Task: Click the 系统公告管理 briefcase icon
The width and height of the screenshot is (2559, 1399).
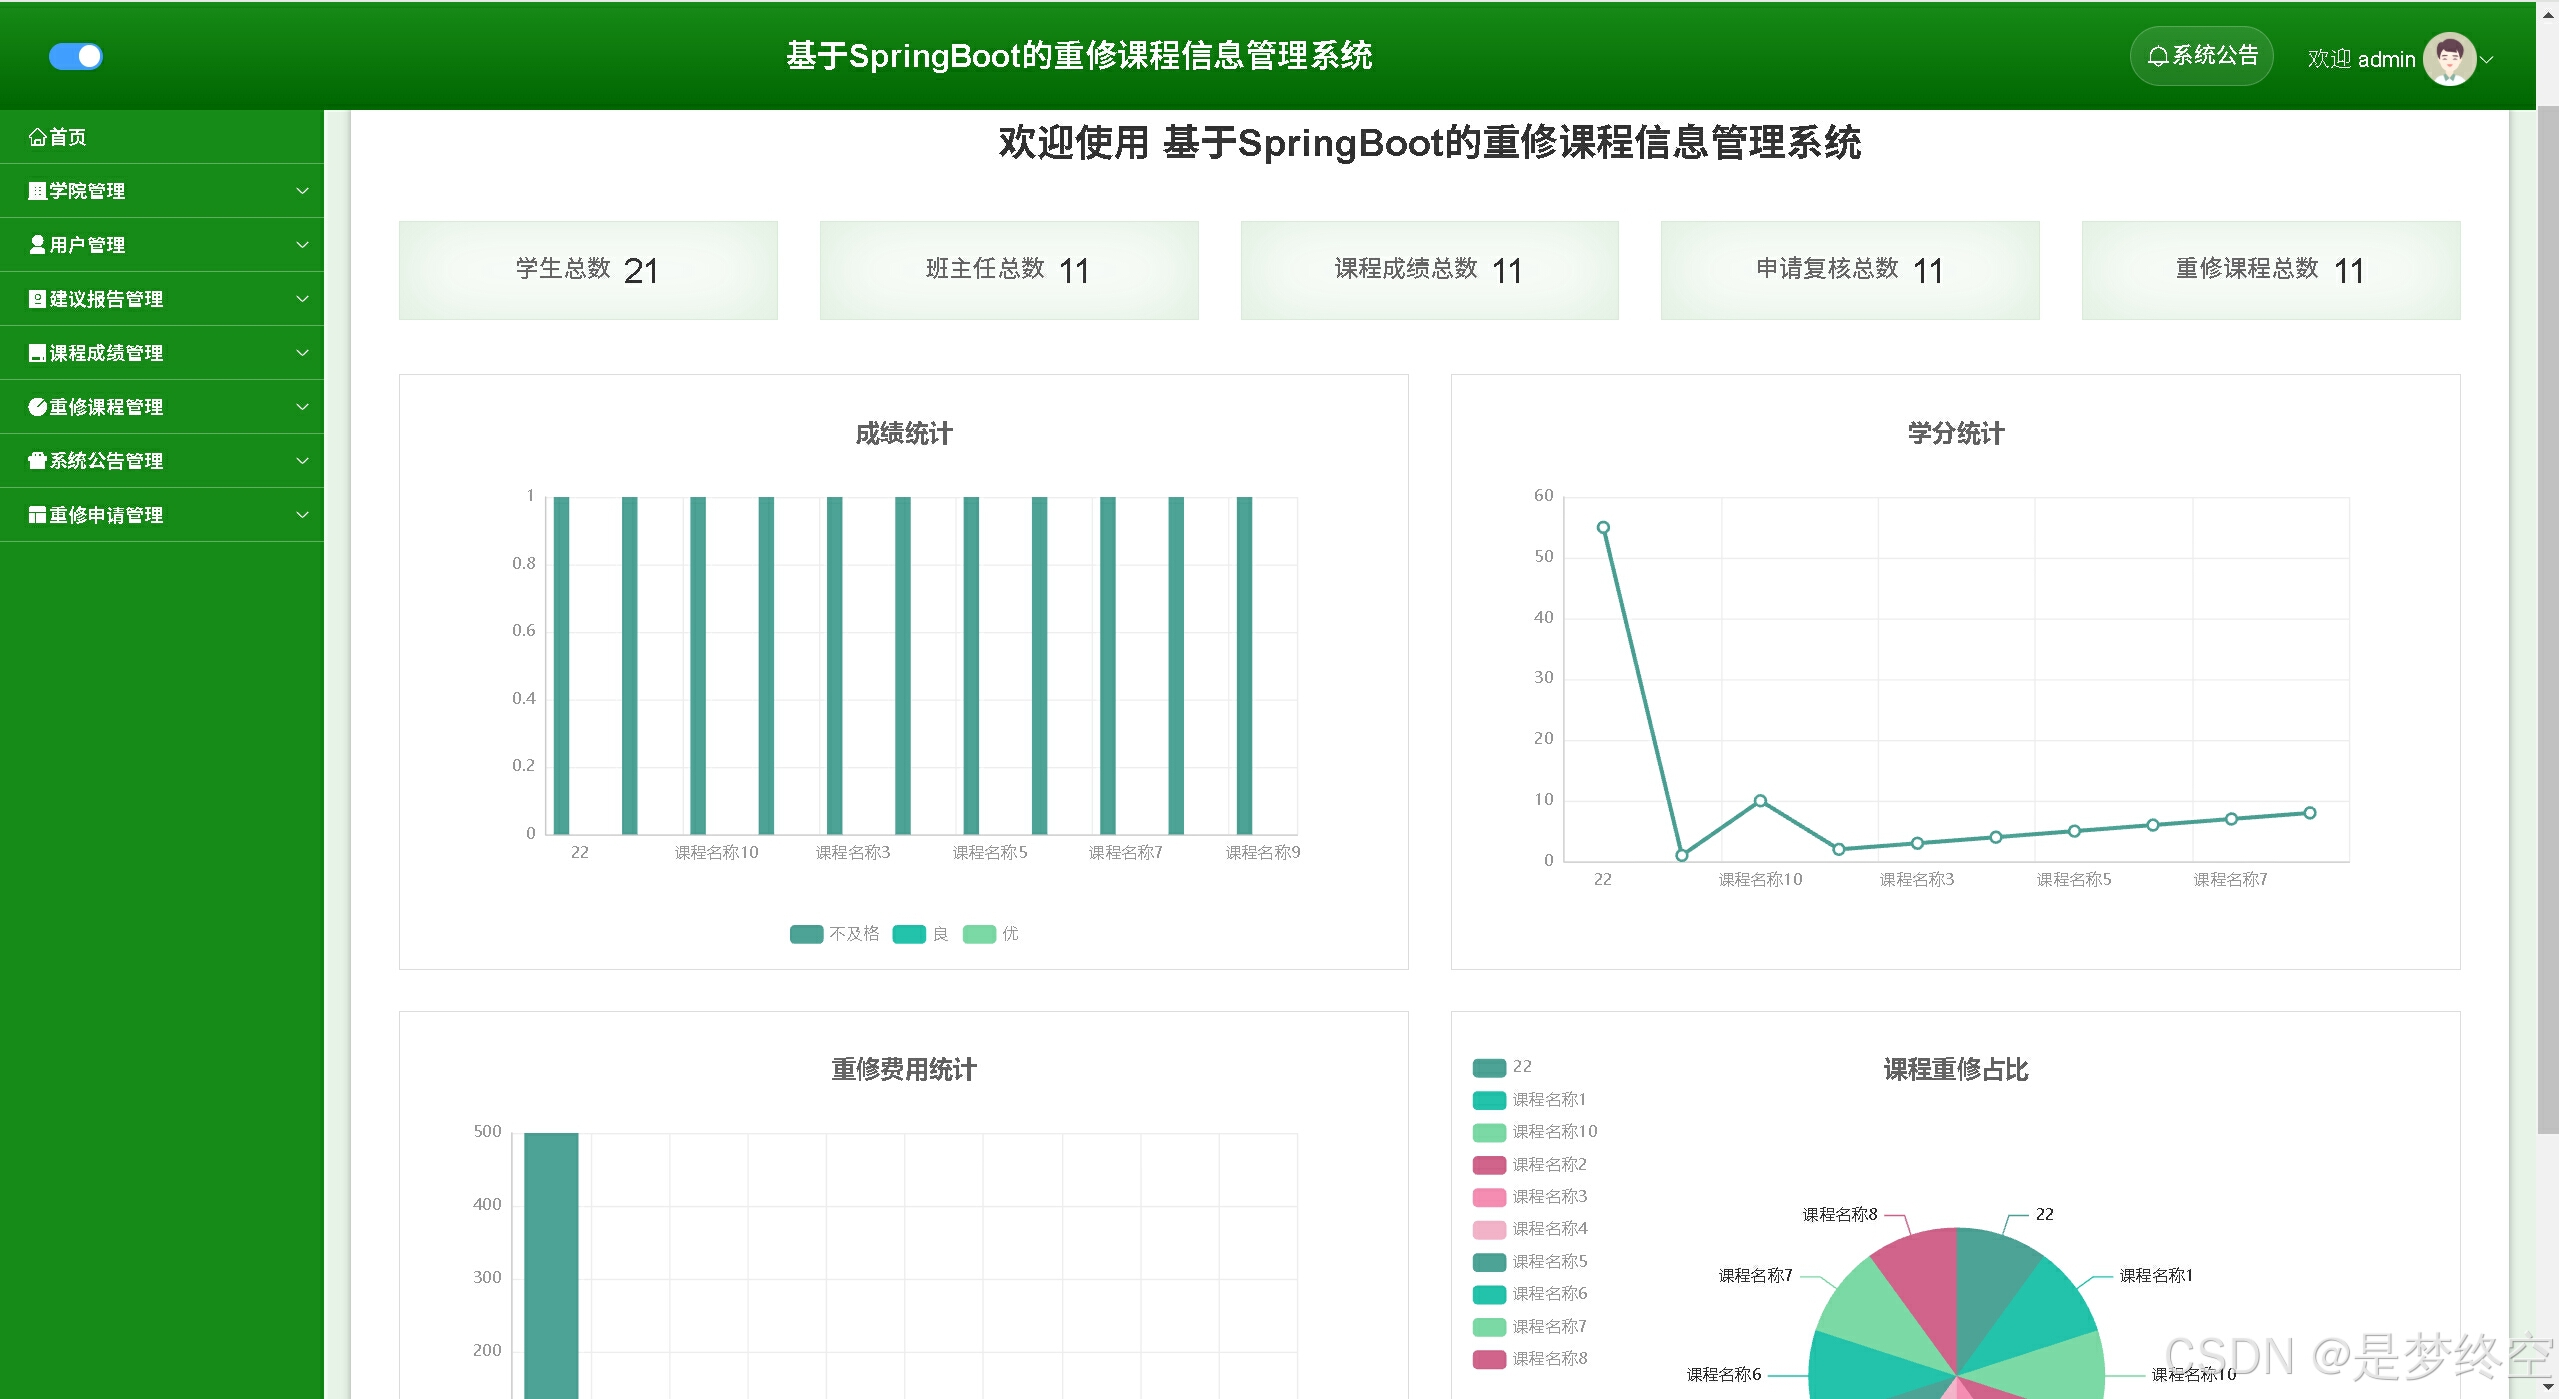Action: (x=37, y=461)
